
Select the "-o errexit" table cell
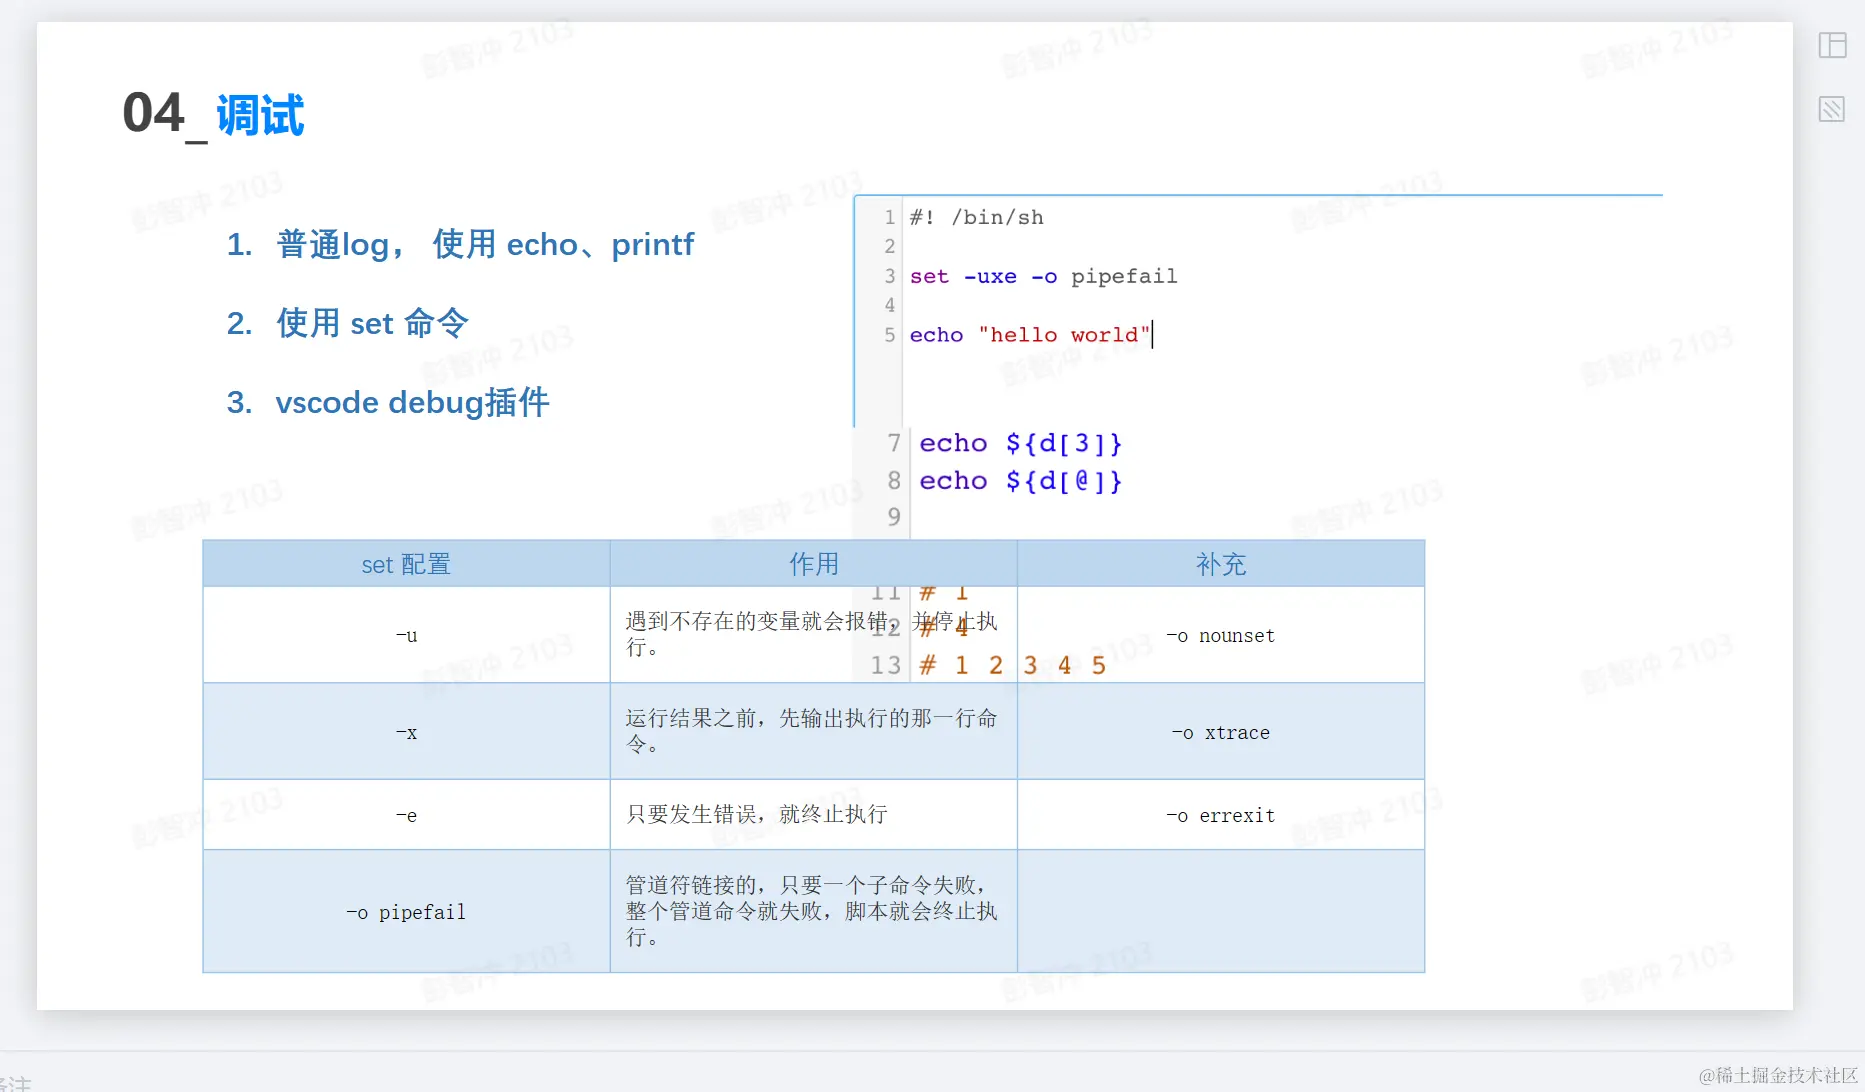(1221, 815)
